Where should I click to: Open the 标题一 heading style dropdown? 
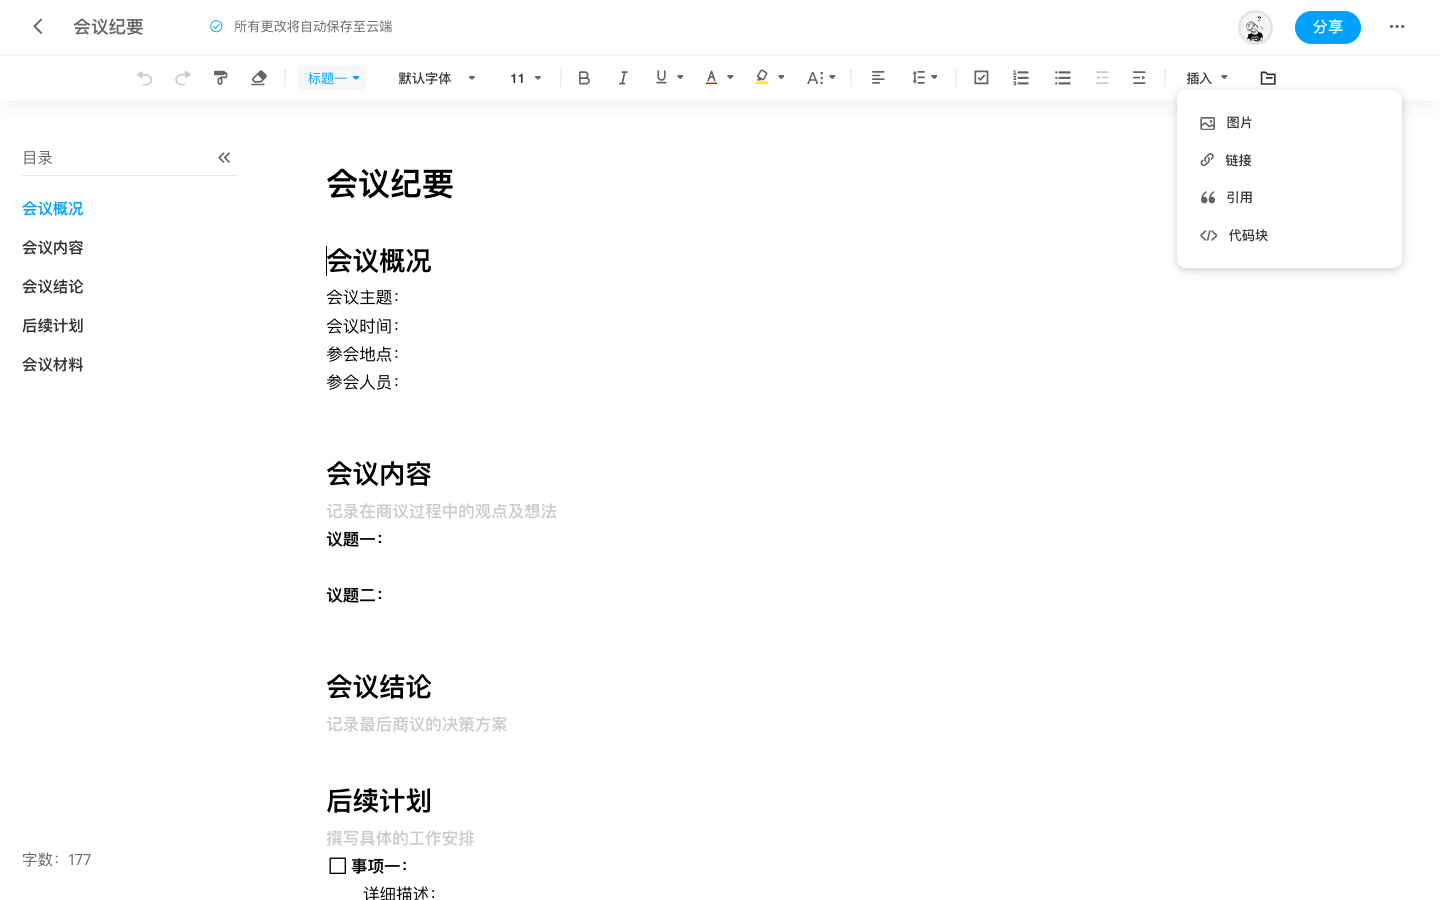pyautogui.click(x=331, y=77)
